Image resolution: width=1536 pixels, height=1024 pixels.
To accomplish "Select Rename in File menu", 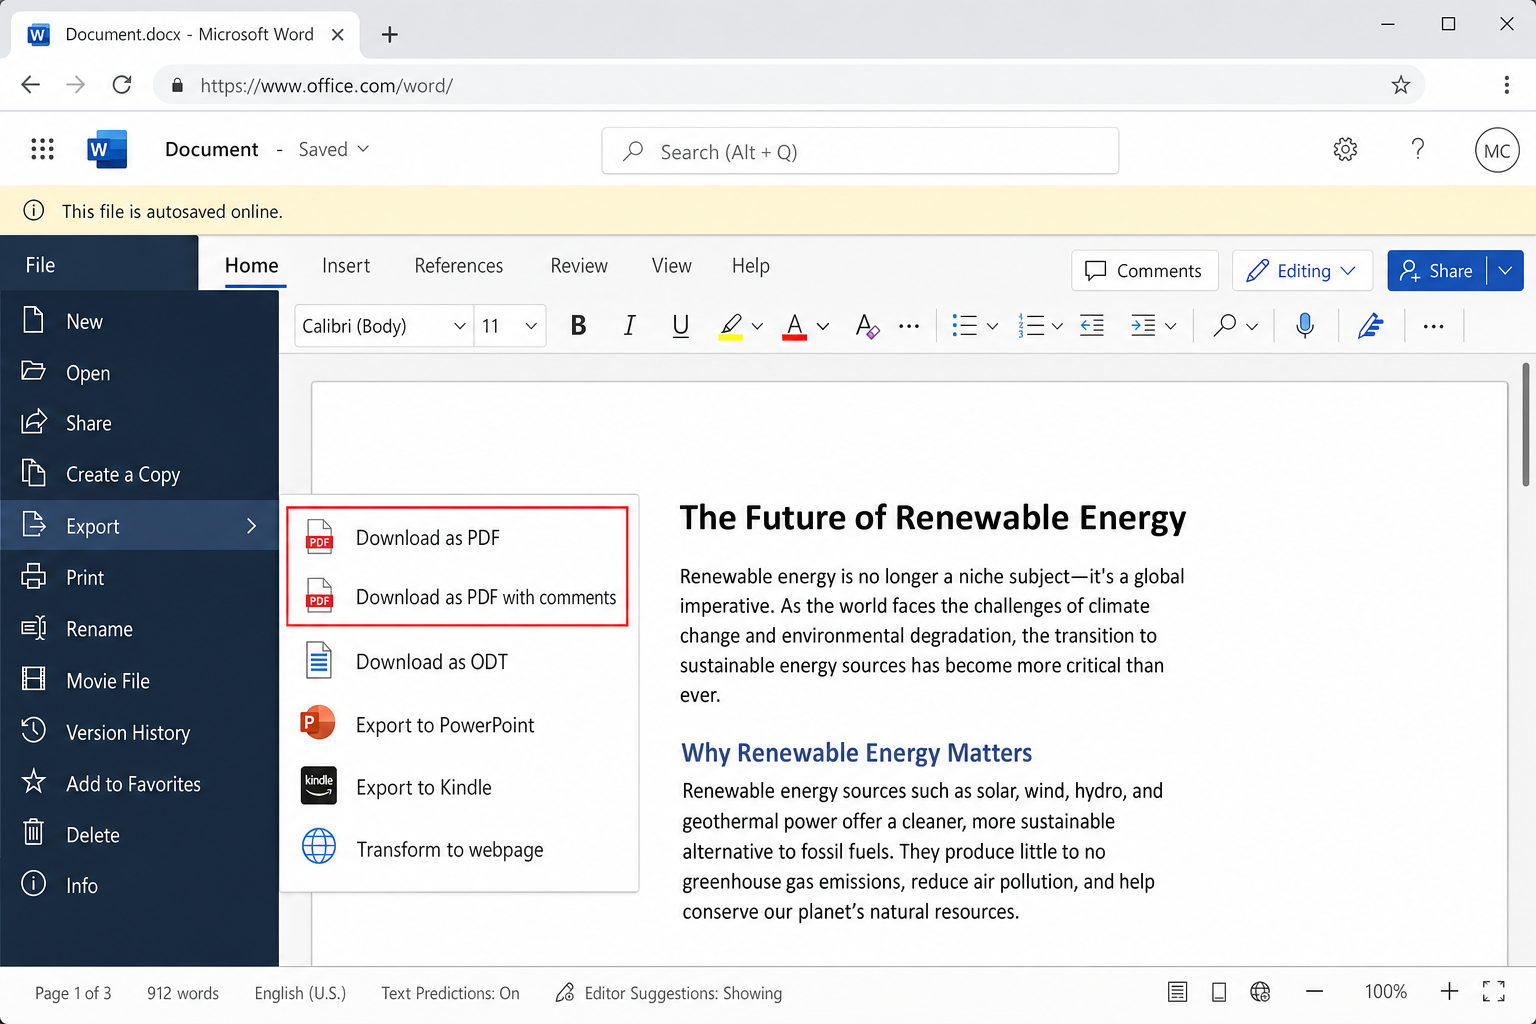I will tap(139, 629).
